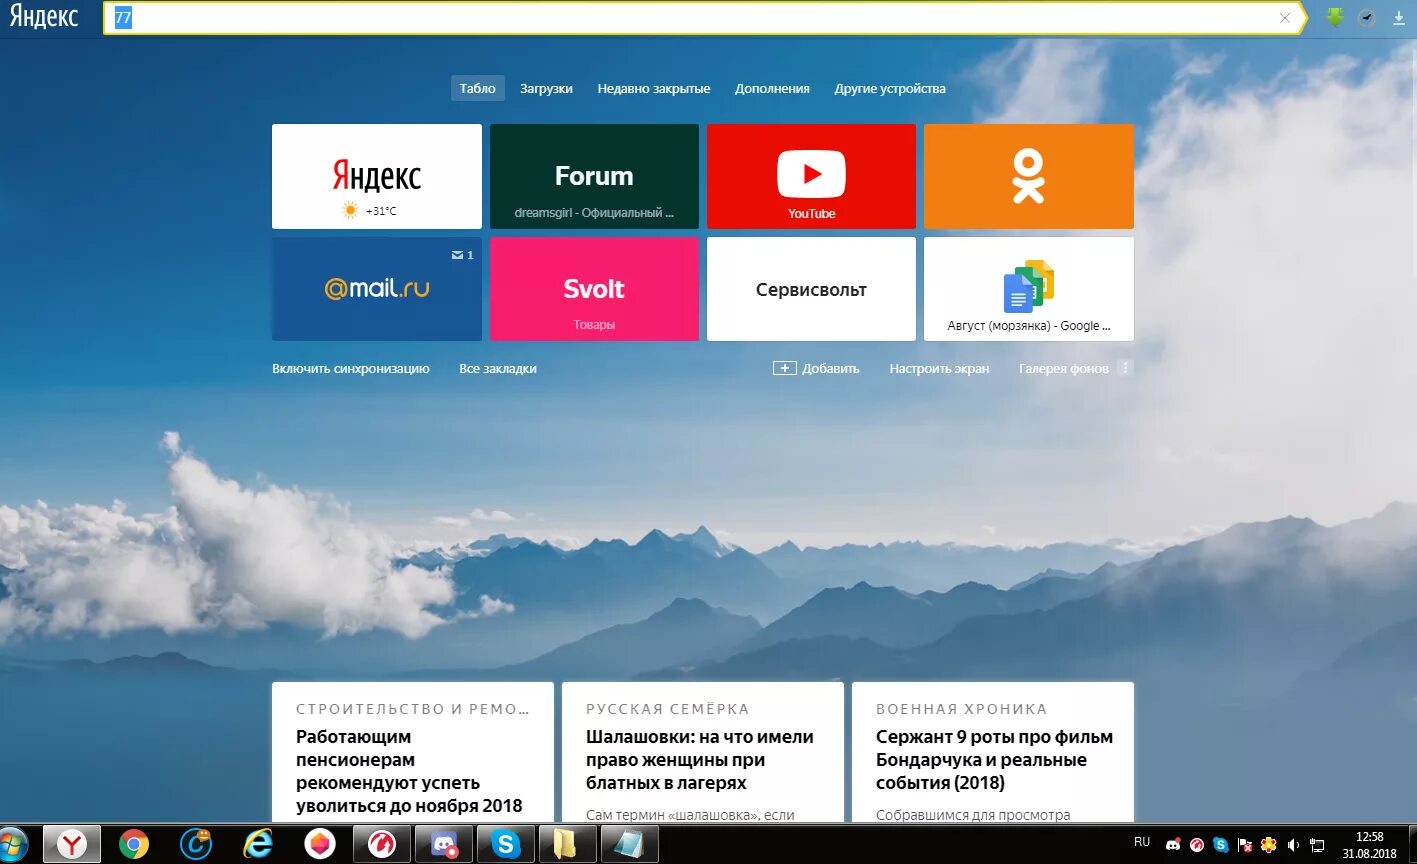Click the Yandex Browser taskbar icon
The height and width of the screenshot is (864, 1417).
click(72, 845)
